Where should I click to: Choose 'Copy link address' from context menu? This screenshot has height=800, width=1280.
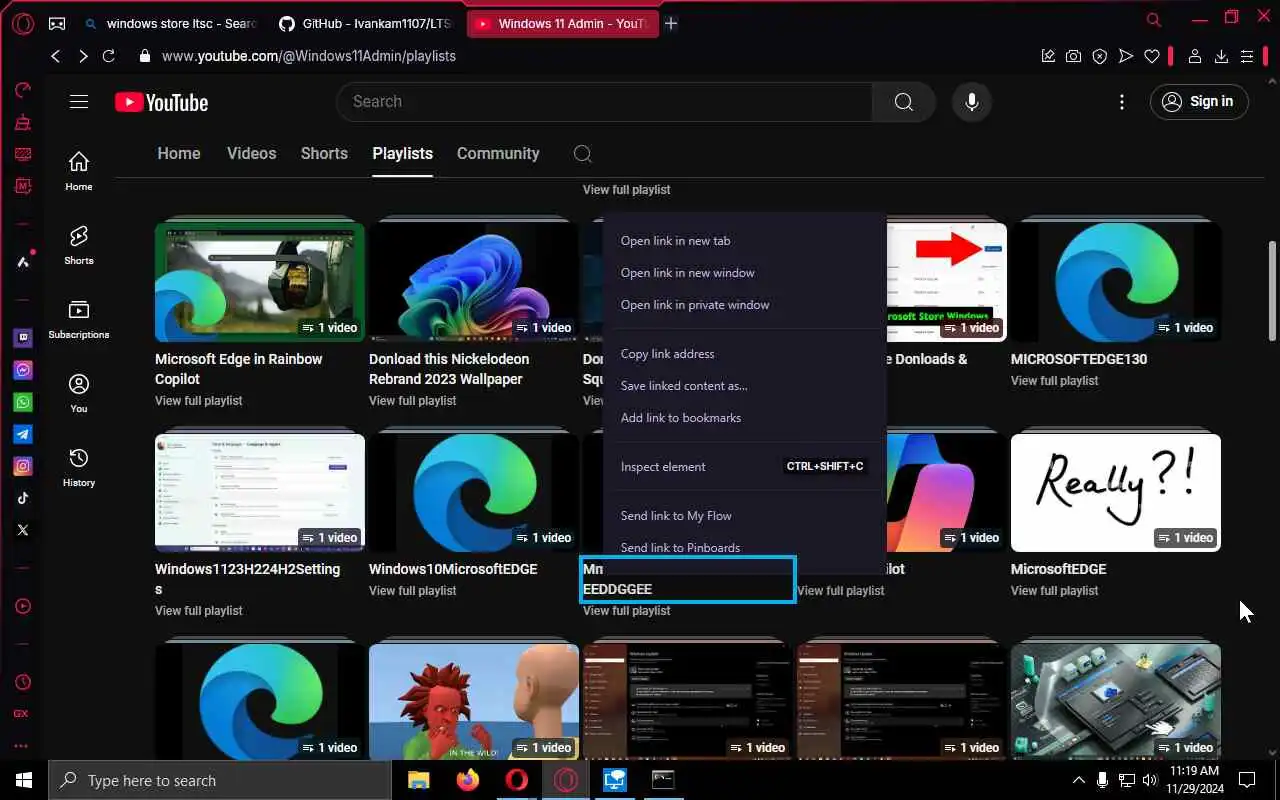[x=745, y=354]
